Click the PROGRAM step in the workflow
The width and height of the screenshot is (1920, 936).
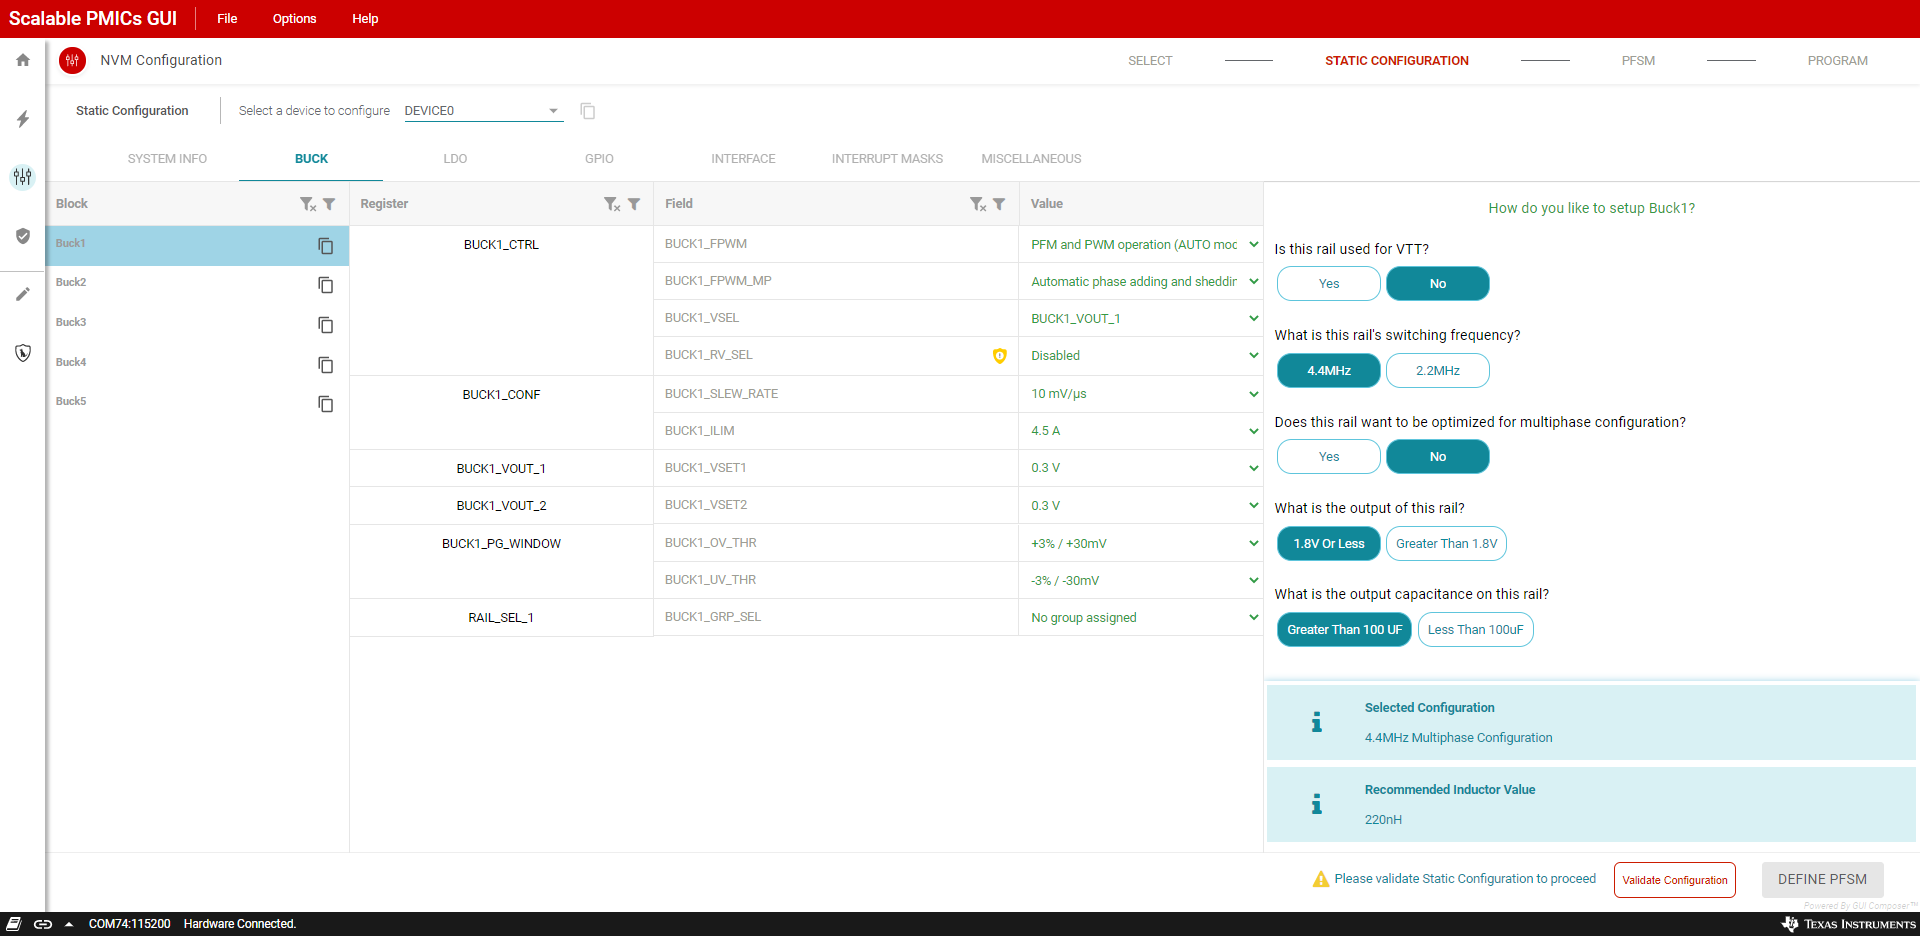(x=1837, y=61)
